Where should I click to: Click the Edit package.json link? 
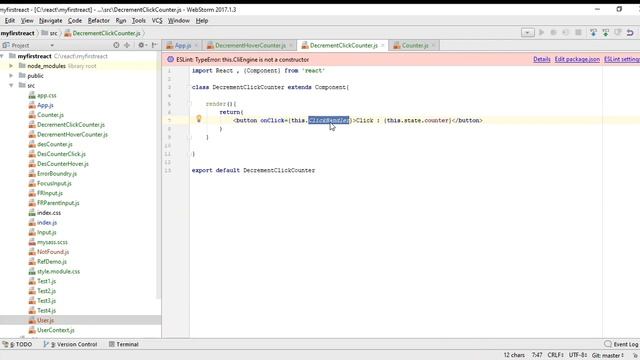click(x=577, y=60)
